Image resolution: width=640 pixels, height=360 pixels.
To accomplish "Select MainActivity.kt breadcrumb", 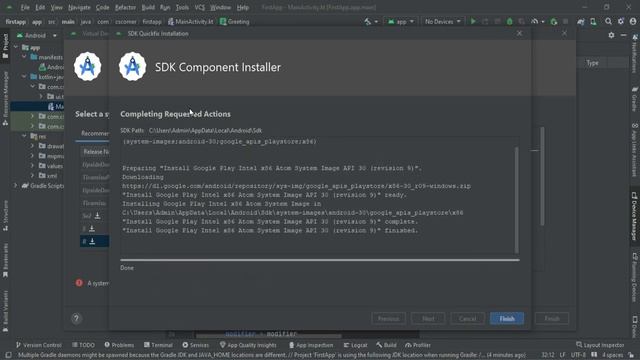I will click(190, 22).
